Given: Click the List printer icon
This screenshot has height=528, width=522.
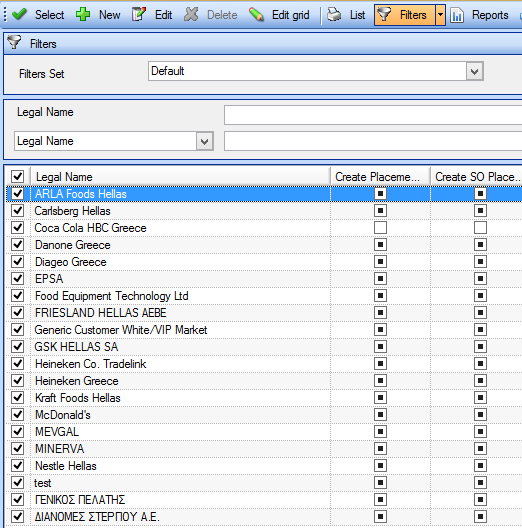Looking at the screenshot, I should (334, 15).
